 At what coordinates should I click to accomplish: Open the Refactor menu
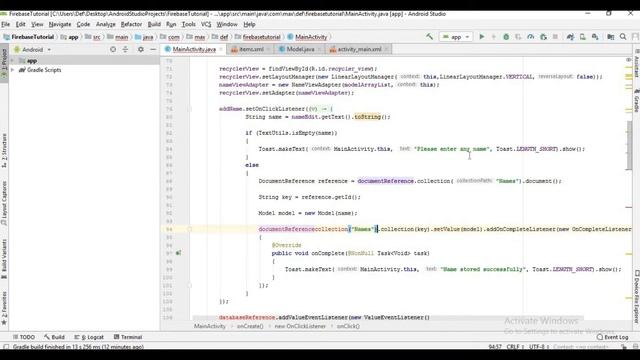131,24
